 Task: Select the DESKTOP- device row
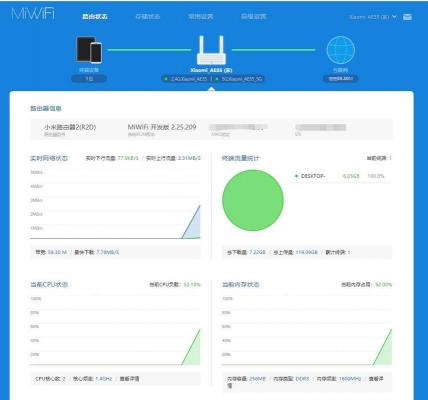click(340, 176)
